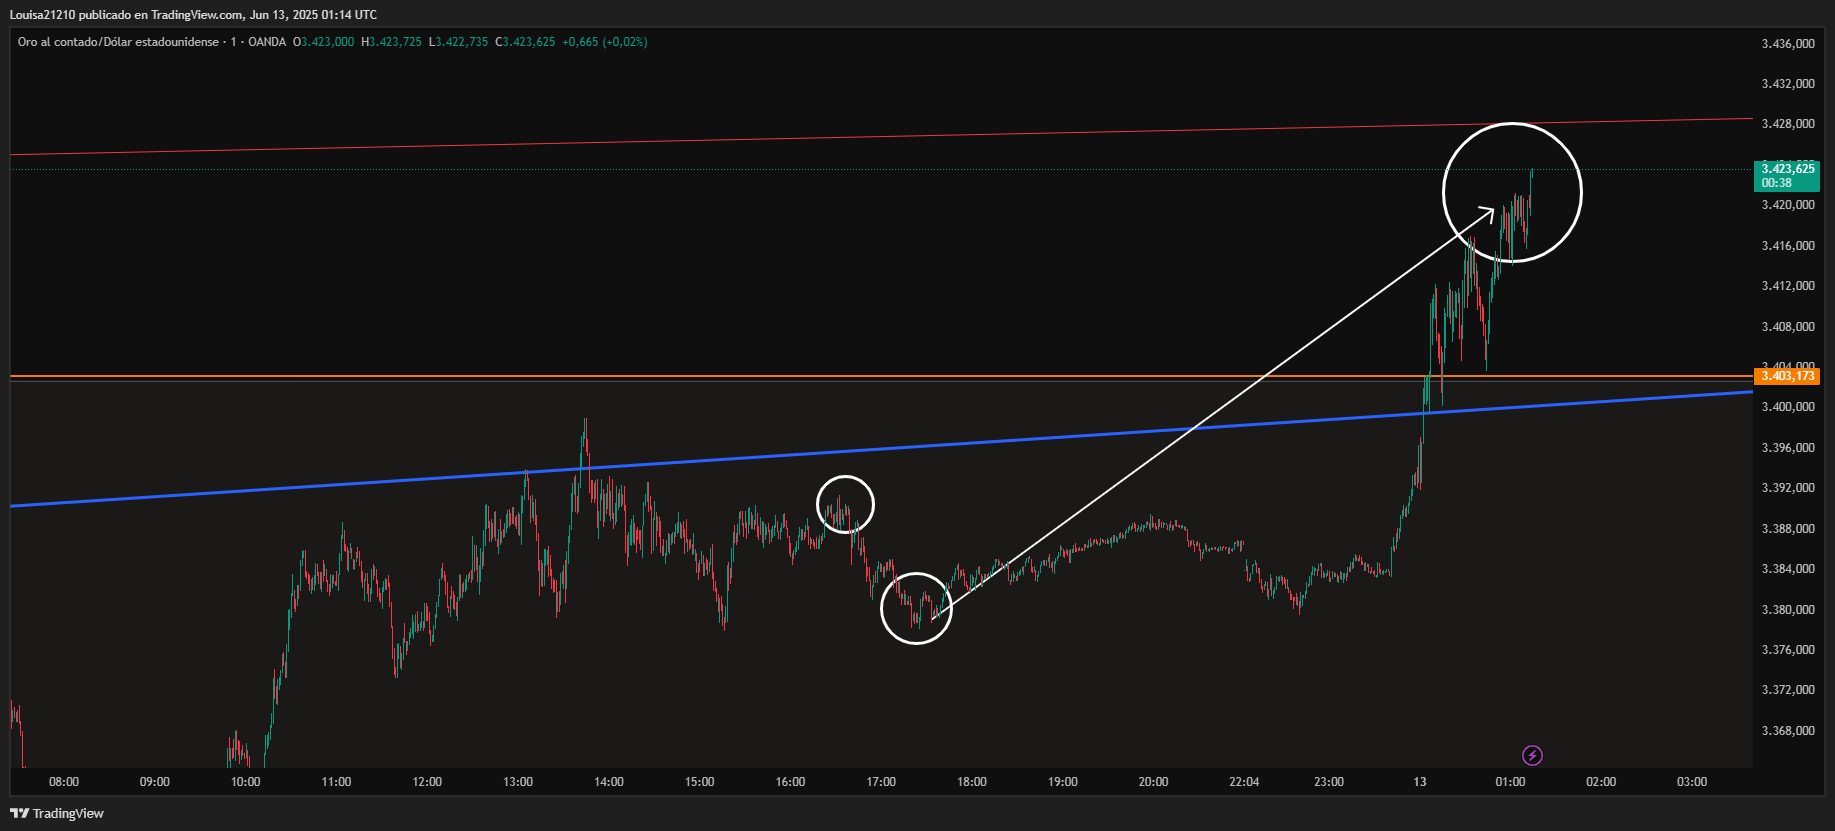Click price axis label 3.420,000
Screen dimensions: 1835x831
(x=1788, y=205)
